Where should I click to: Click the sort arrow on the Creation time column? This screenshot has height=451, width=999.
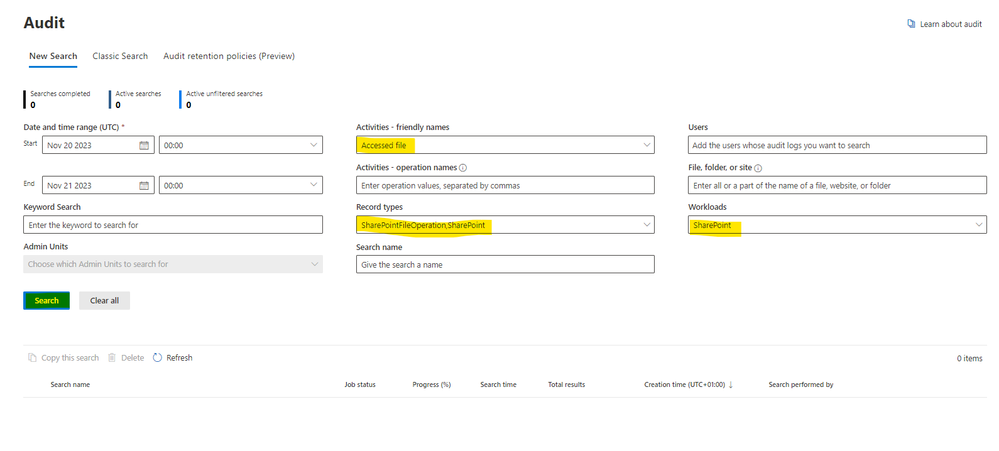[x=731, y=385]
